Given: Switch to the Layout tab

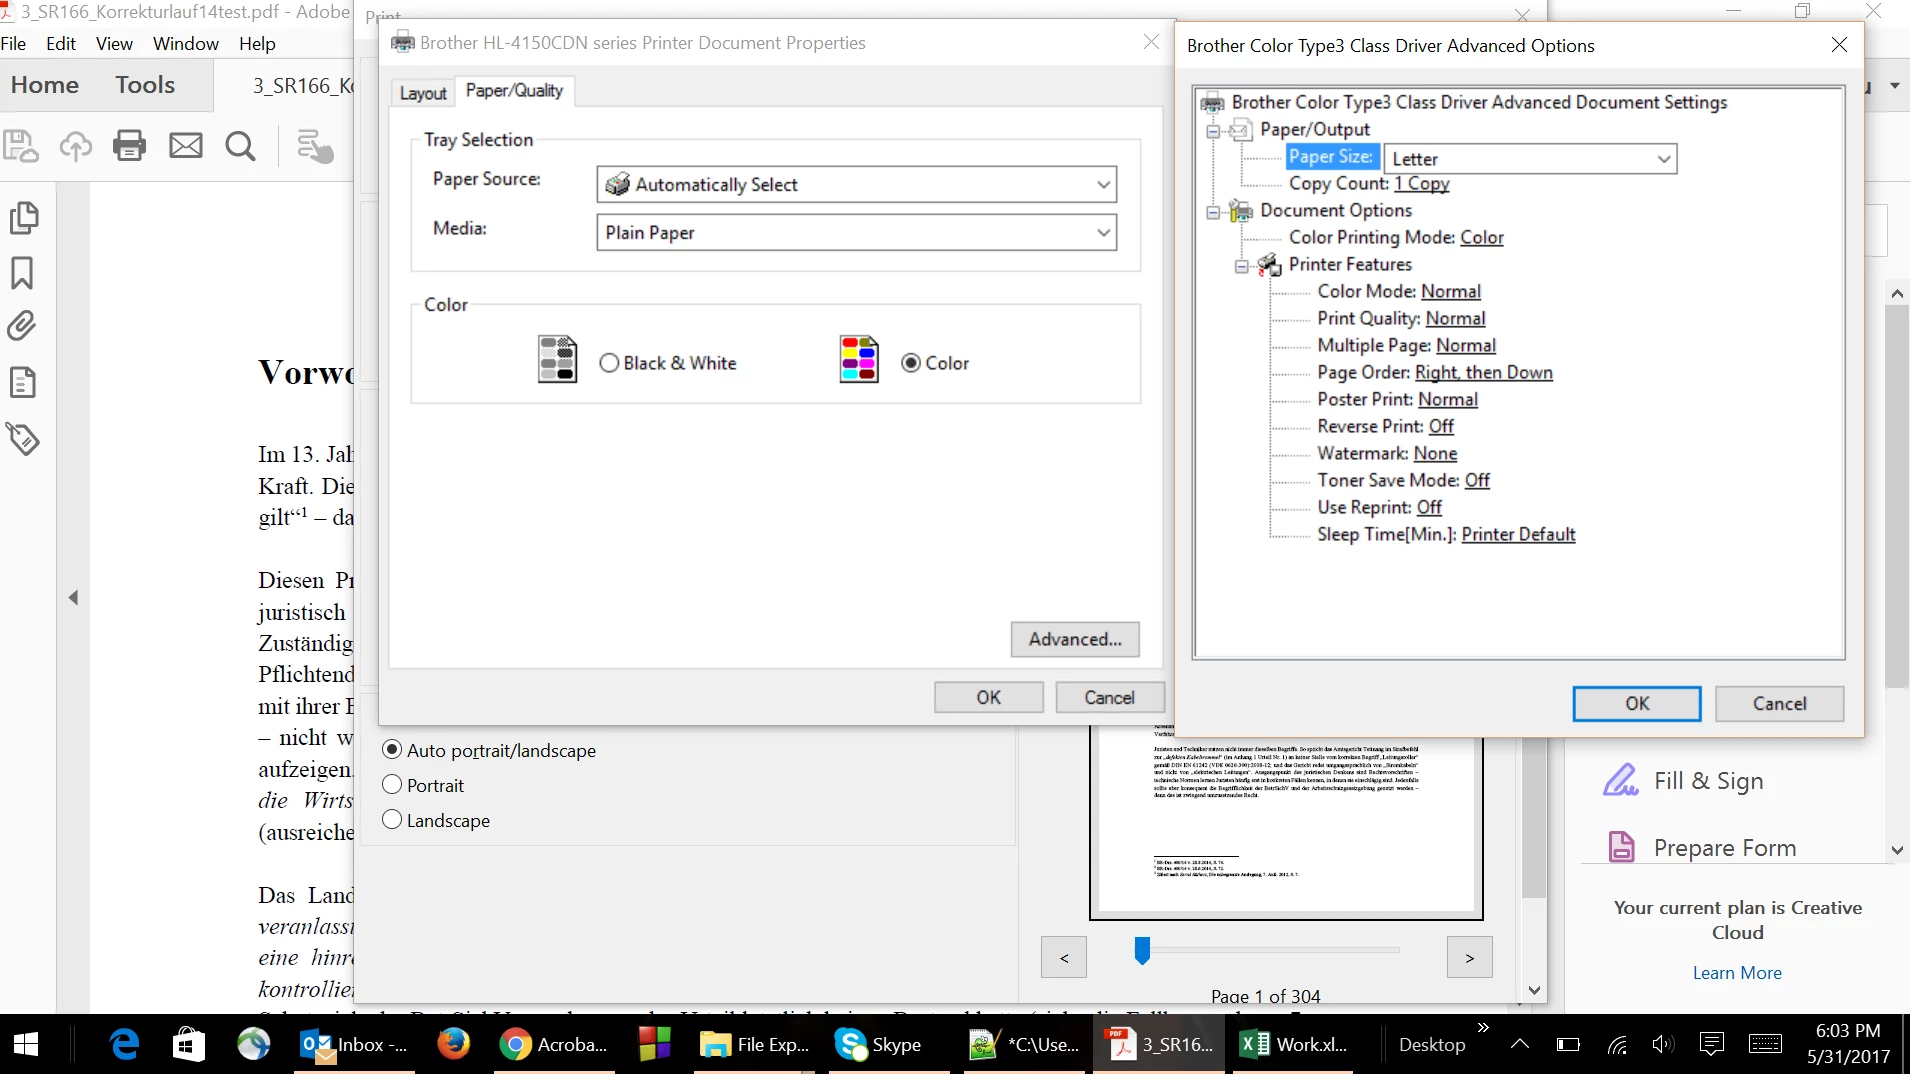Looking at the screenshot, I should [x=423, y=93].
